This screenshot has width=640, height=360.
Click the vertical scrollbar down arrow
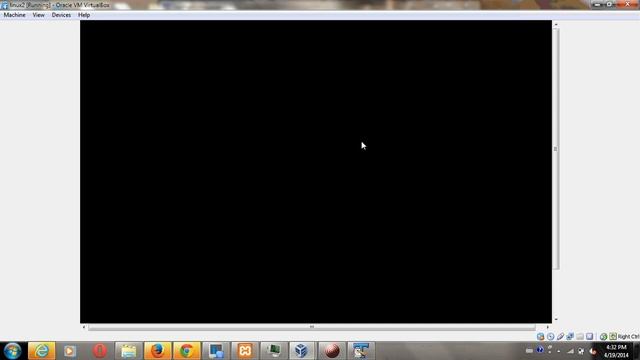(x=556, y=319)
